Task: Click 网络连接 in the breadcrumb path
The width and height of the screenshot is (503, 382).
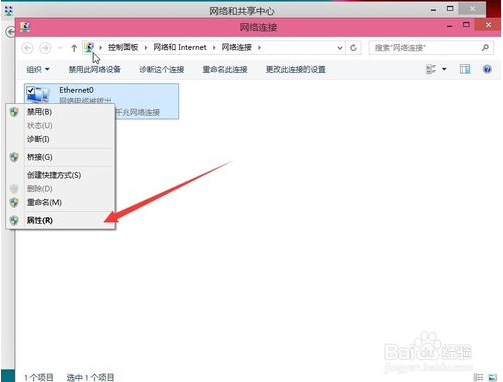Action: [237, 47]
